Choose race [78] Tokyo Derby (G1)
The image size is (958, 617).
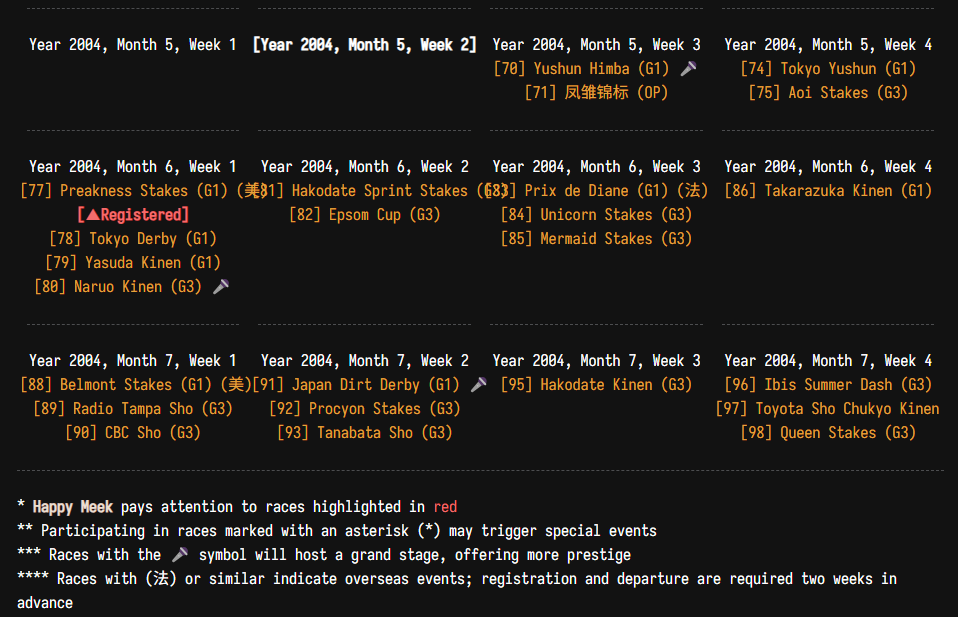tap(133, 238)
